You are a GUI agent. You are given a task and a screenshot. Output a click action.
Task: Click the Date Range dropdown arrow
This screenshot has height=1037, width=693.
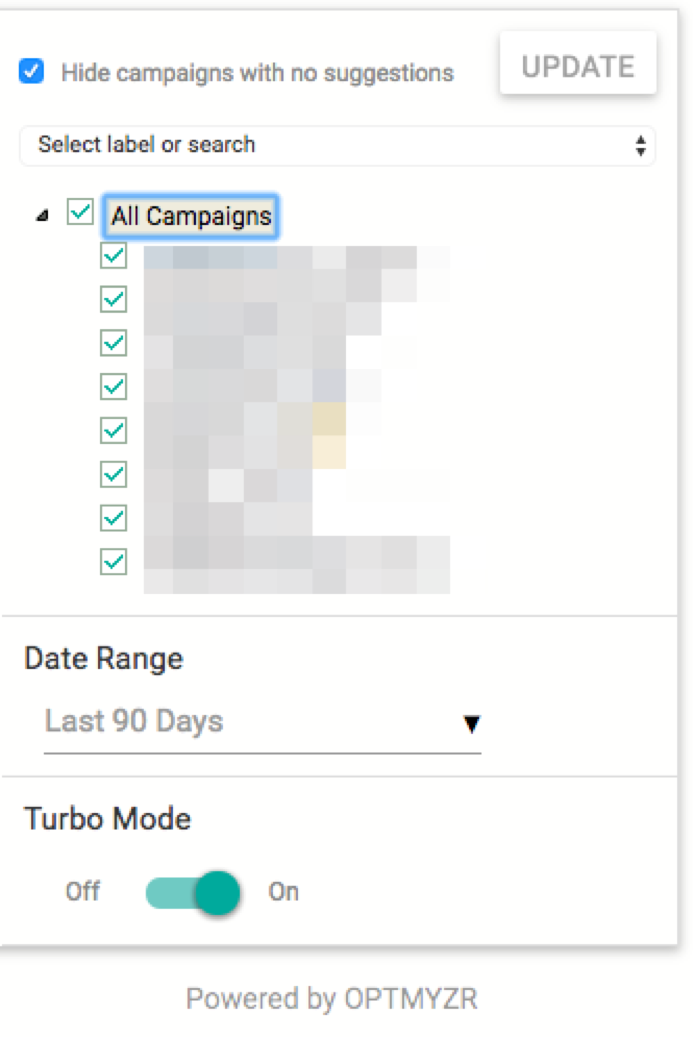click(x=472, y=724)
